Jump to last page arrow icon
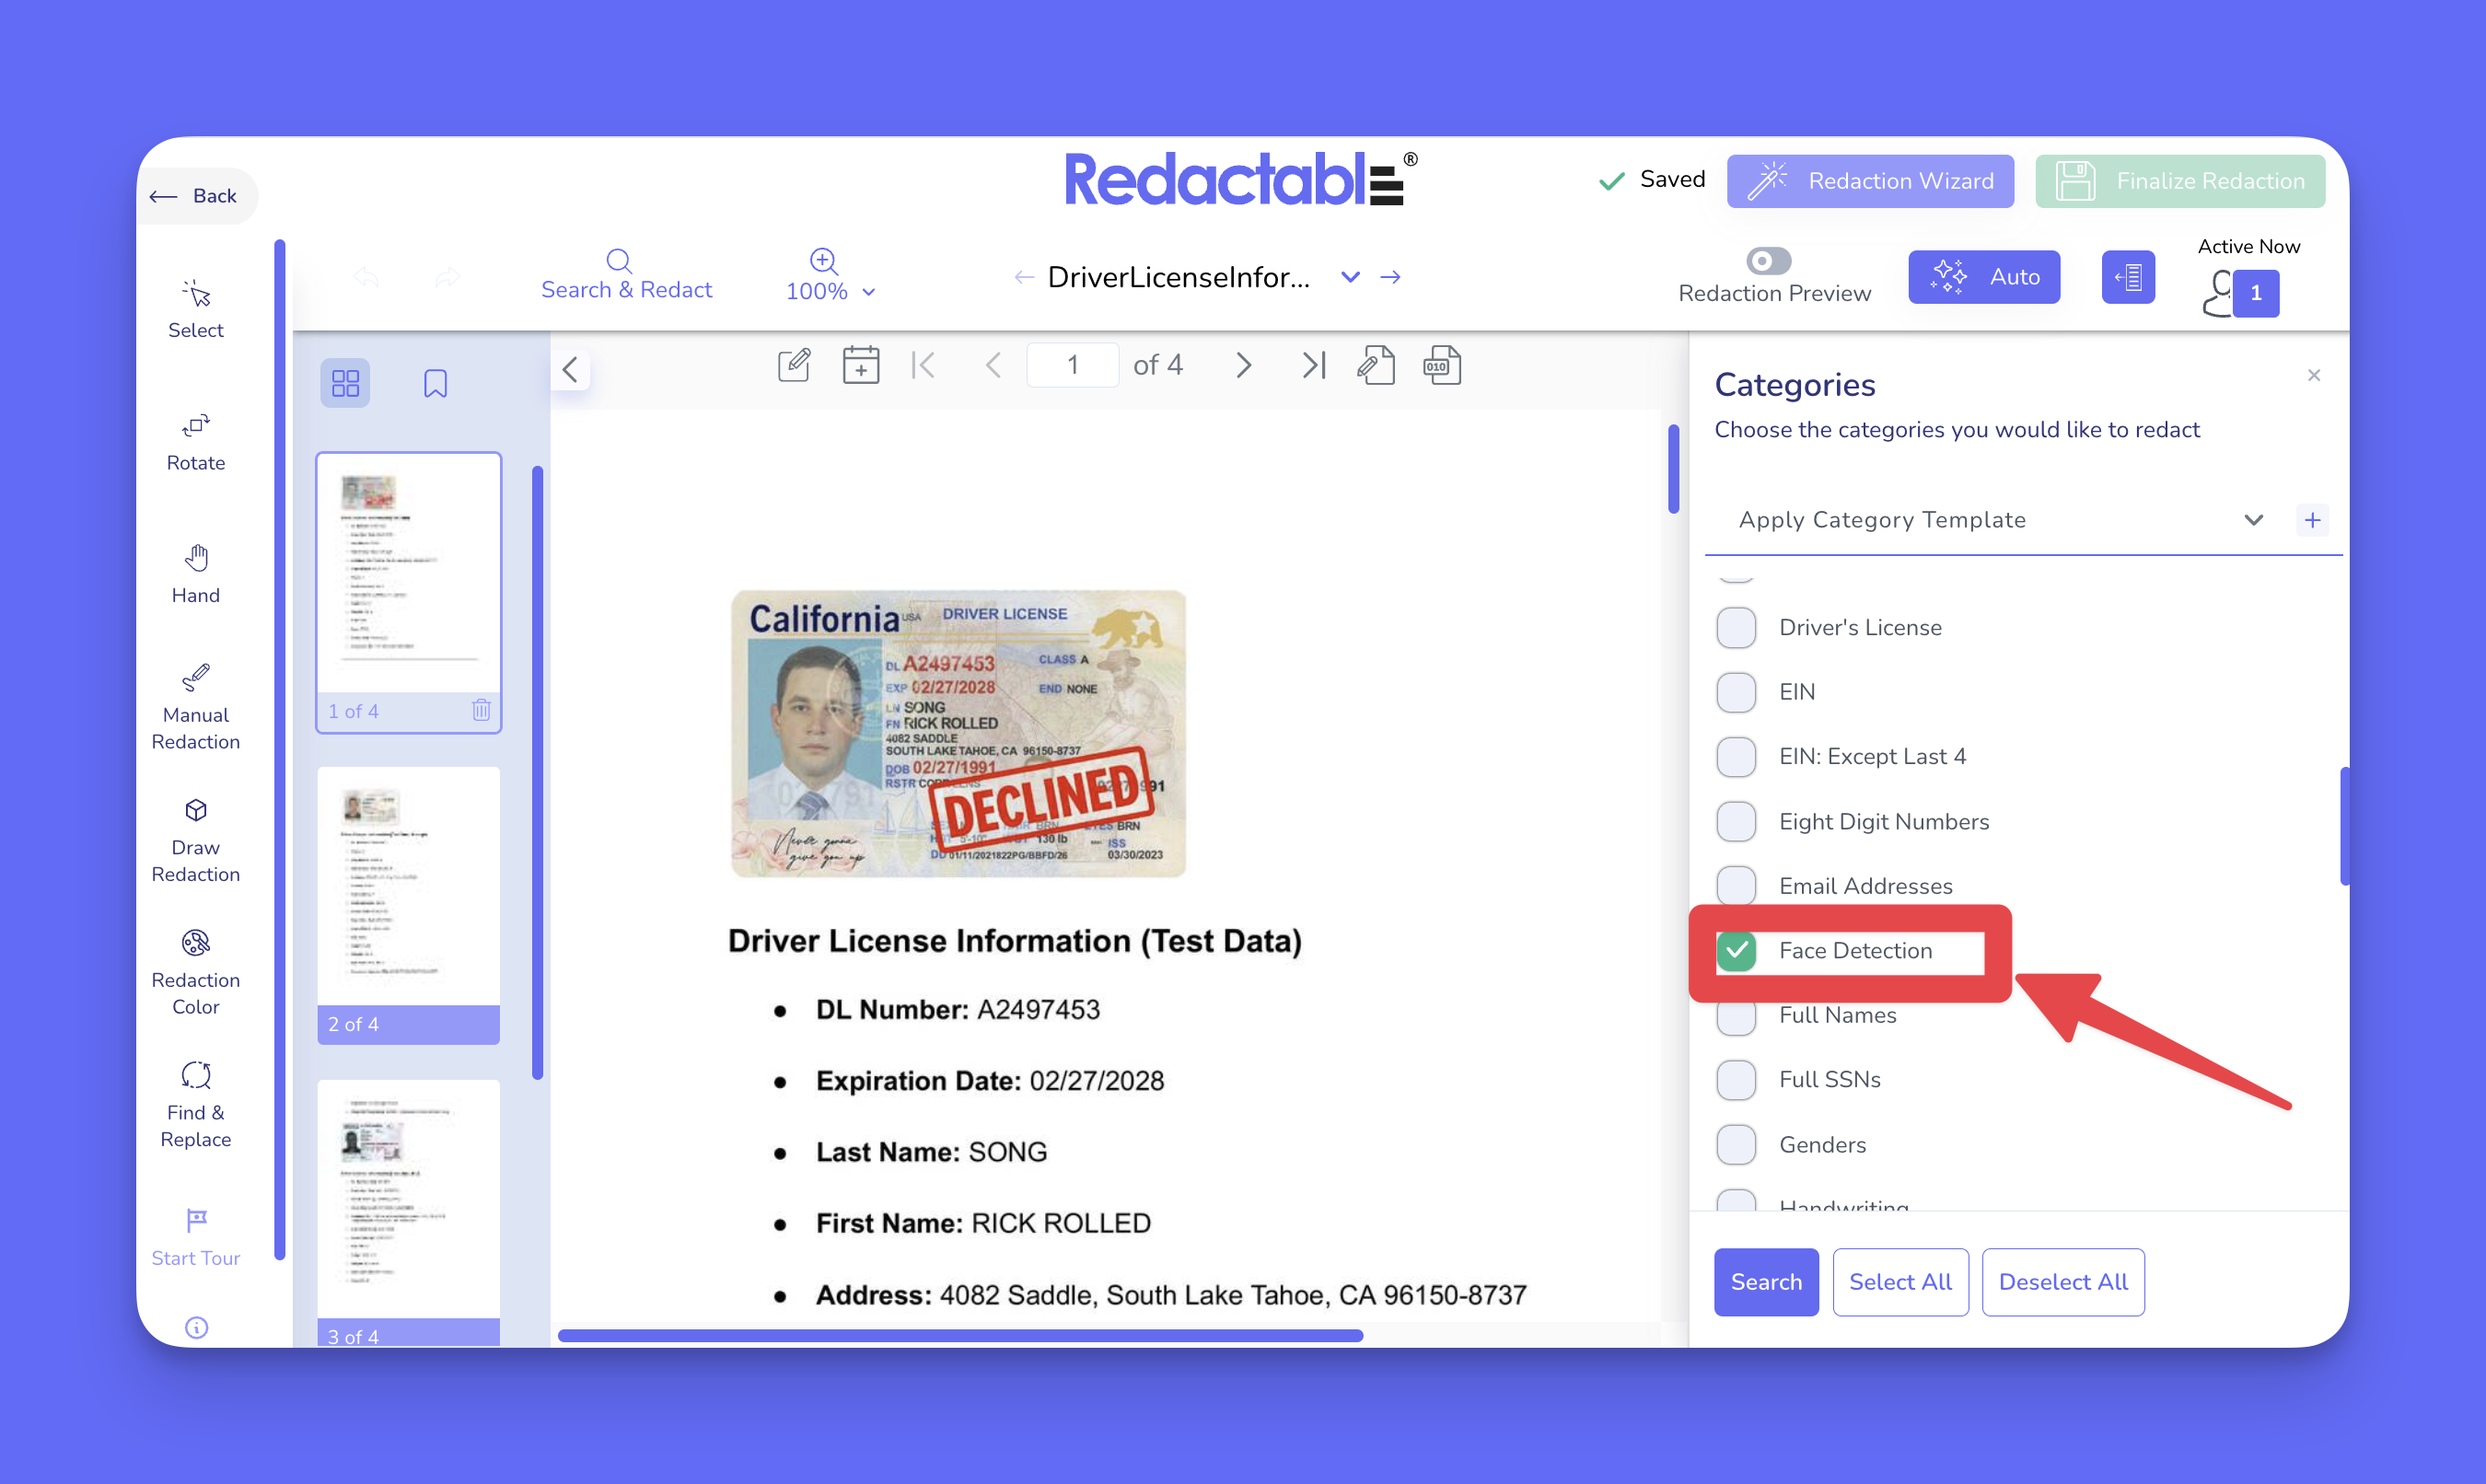This screenshot has height=1484, width=2486. pyautogui.click(x=1313, y=365)
